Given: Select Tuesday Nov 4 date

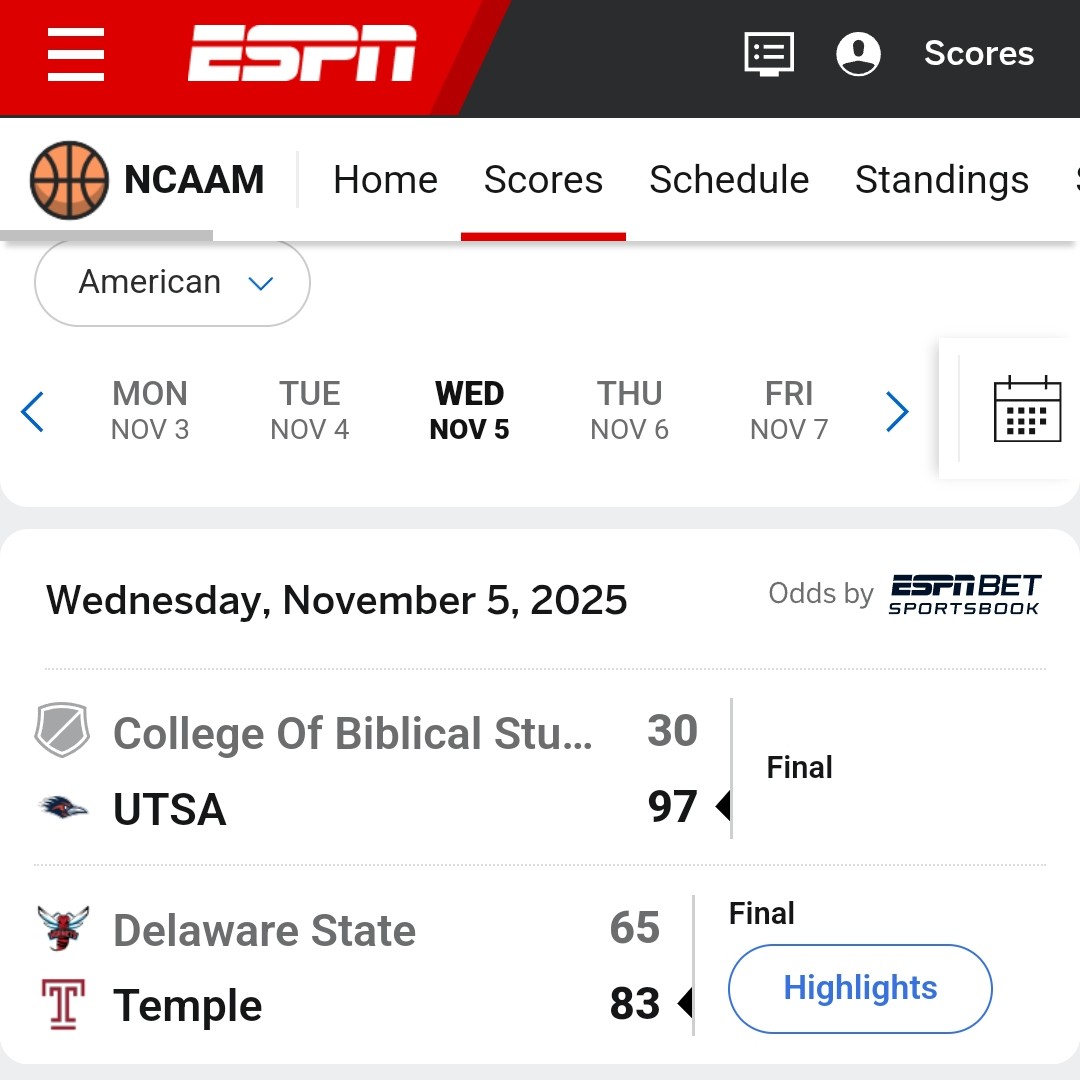Looking at the screenshot, I should pos(310,410).
